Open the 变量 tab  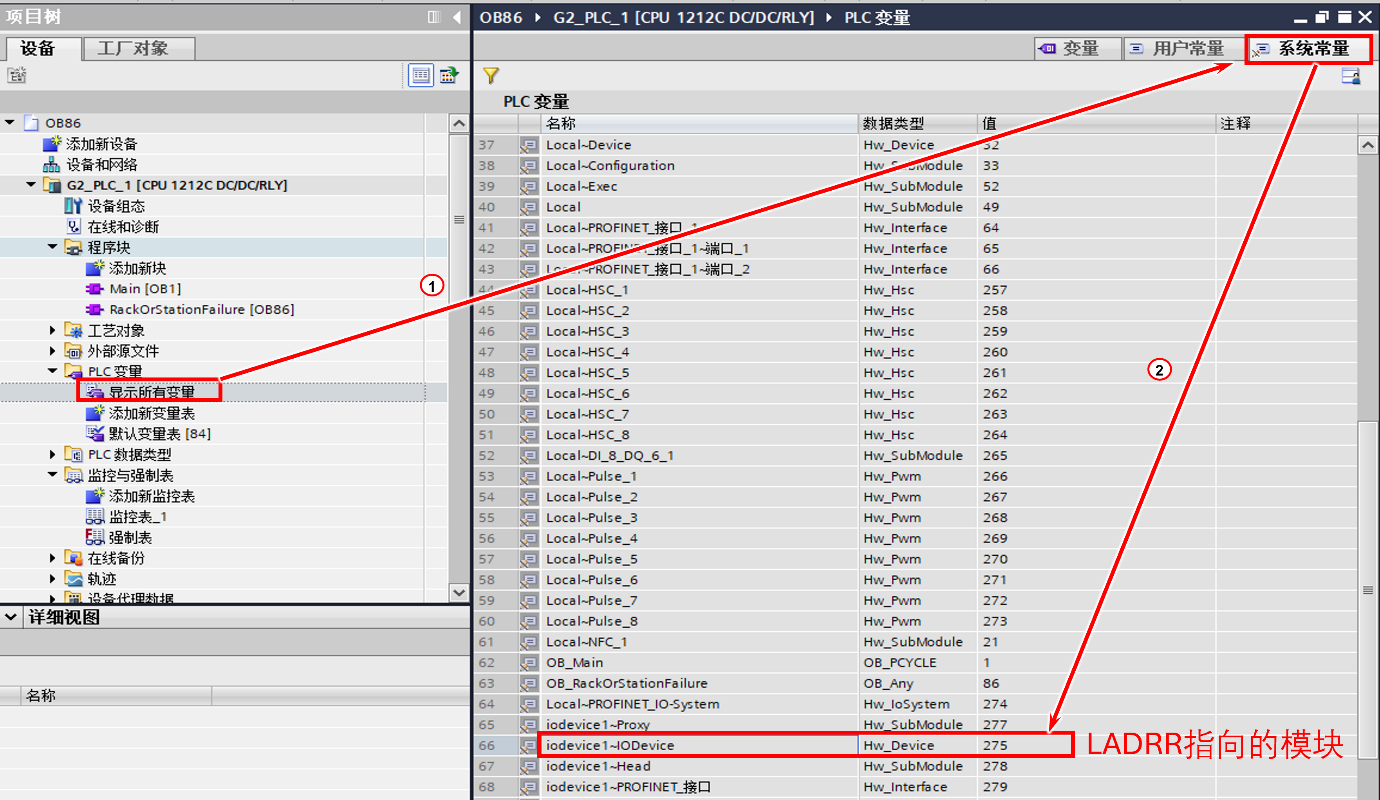click(1069, 48)
